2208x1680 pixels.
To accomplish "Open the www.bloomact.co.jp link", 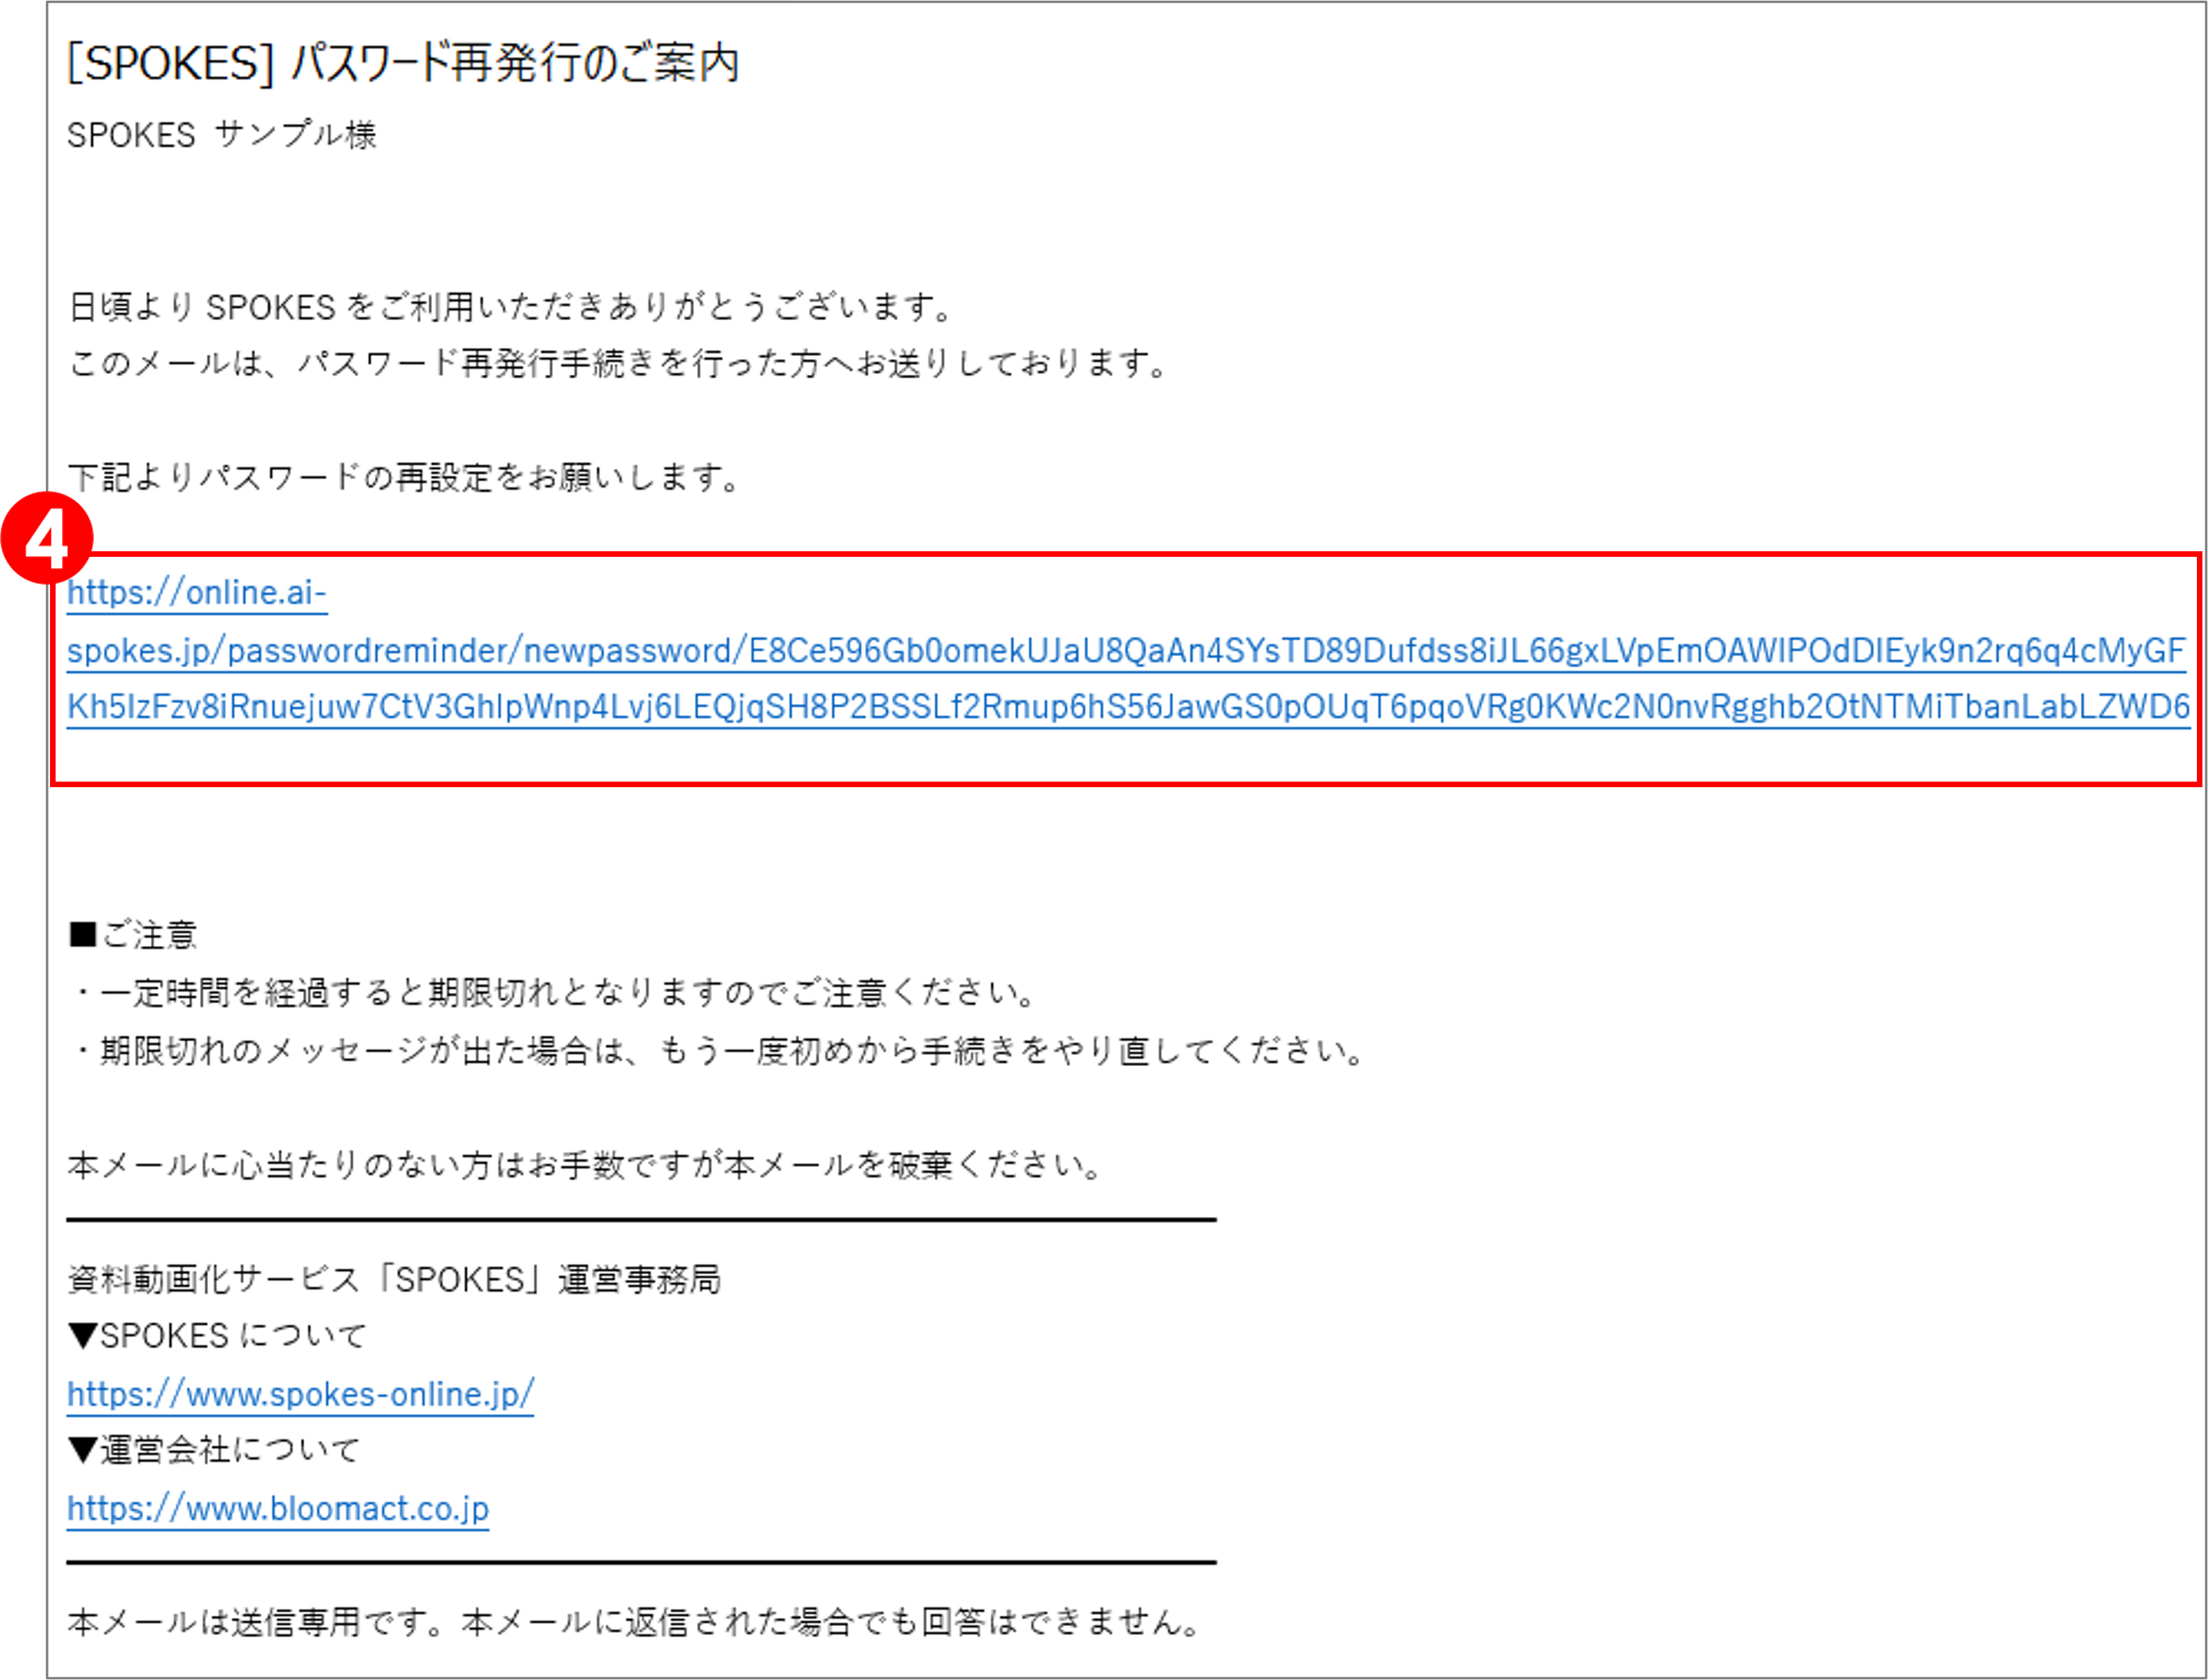I will pyautogui.click(x=278, y=1508).
